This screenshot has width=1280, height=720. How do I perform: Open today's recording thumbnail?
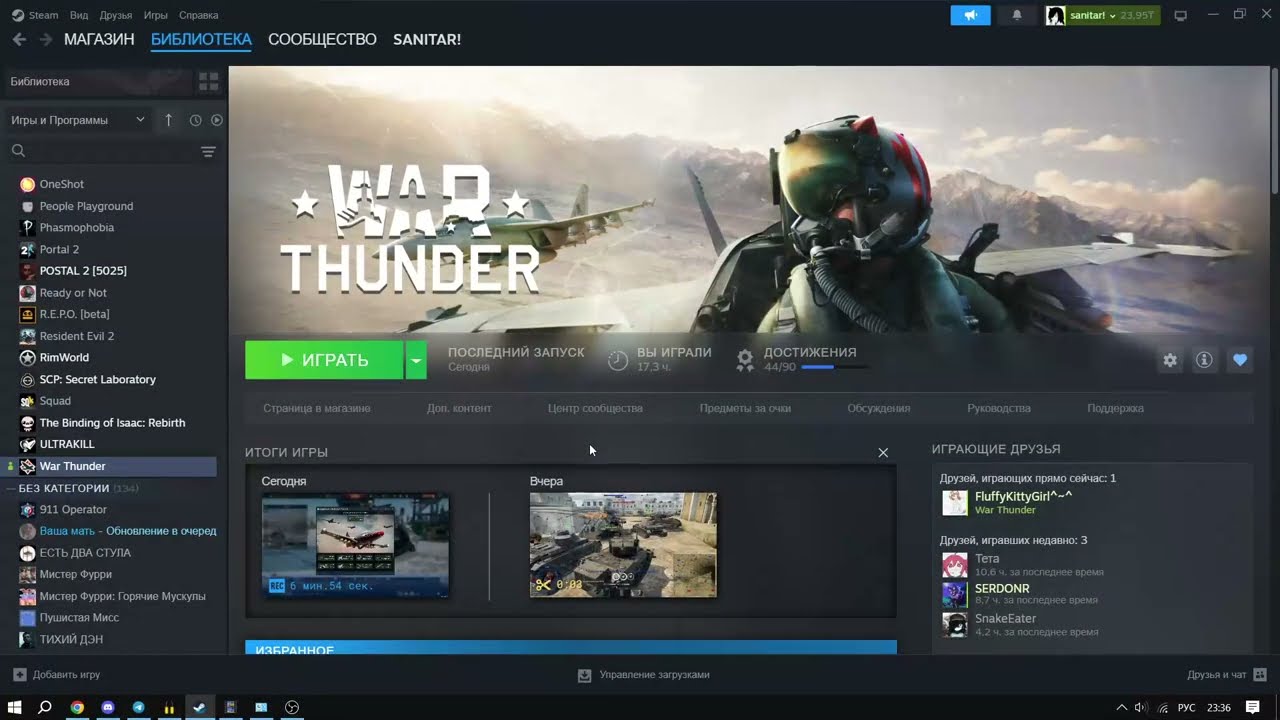[x=355, y=545]
